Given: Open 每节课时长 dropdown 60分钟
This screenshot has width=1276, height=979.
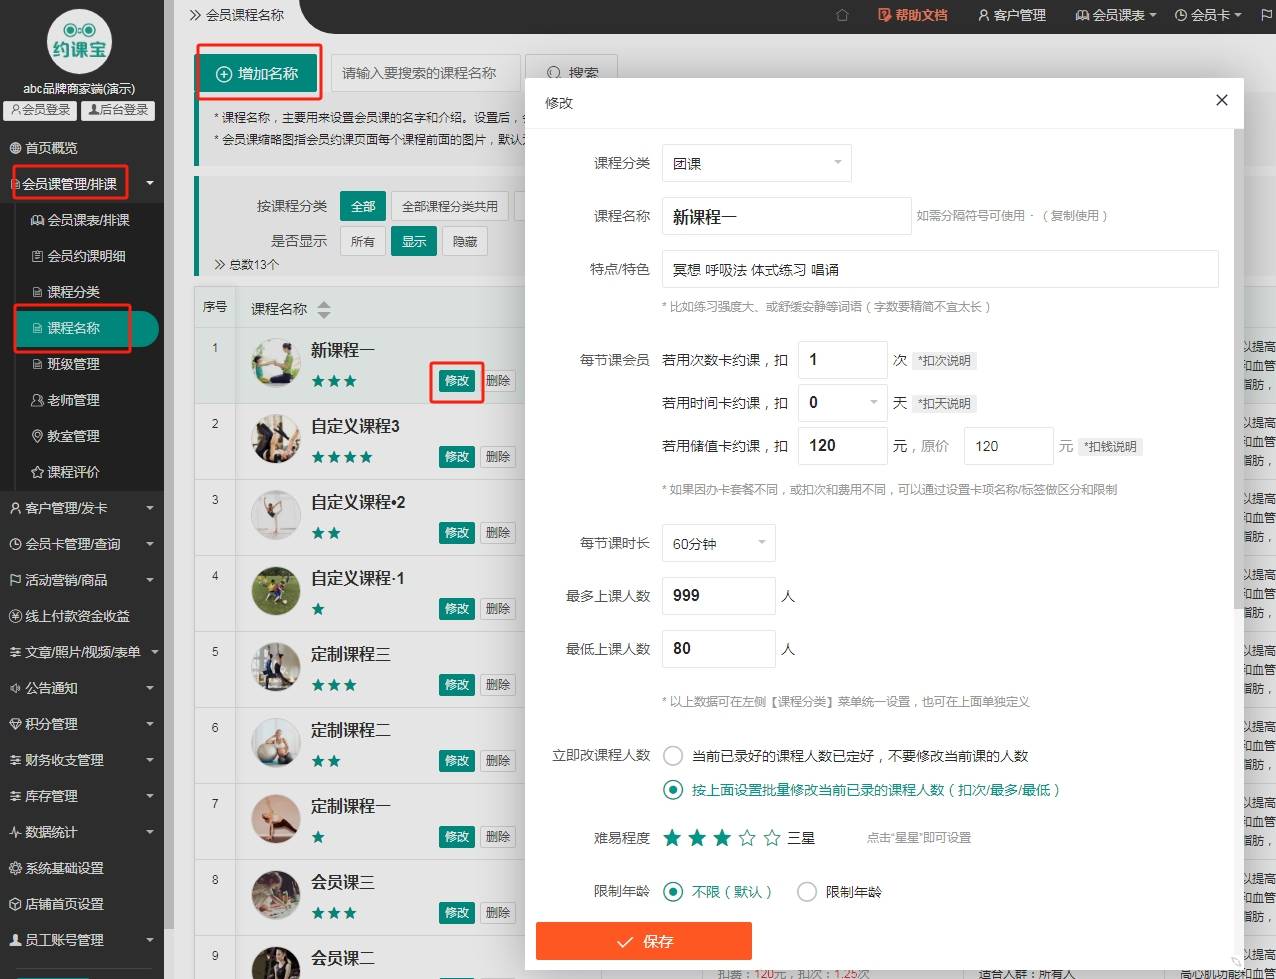Looking at the screenshot, I should [x=719, y=544].
